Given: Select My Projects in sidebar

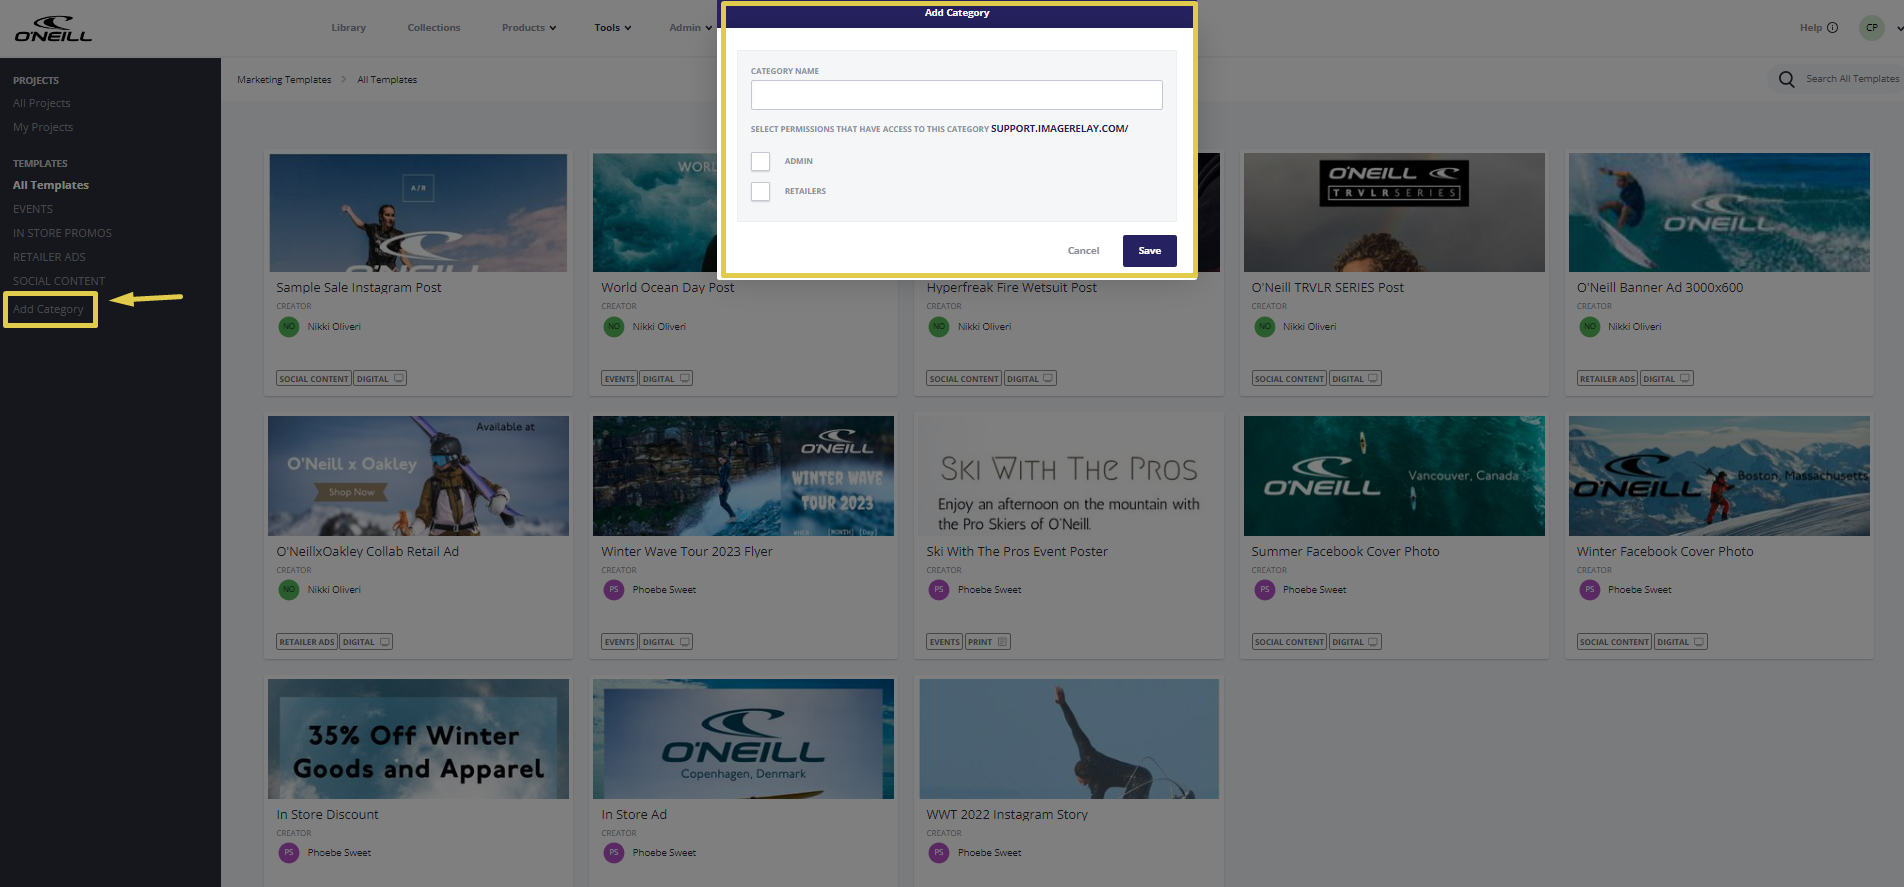Looking at the screenshot, I should [43, 127].
